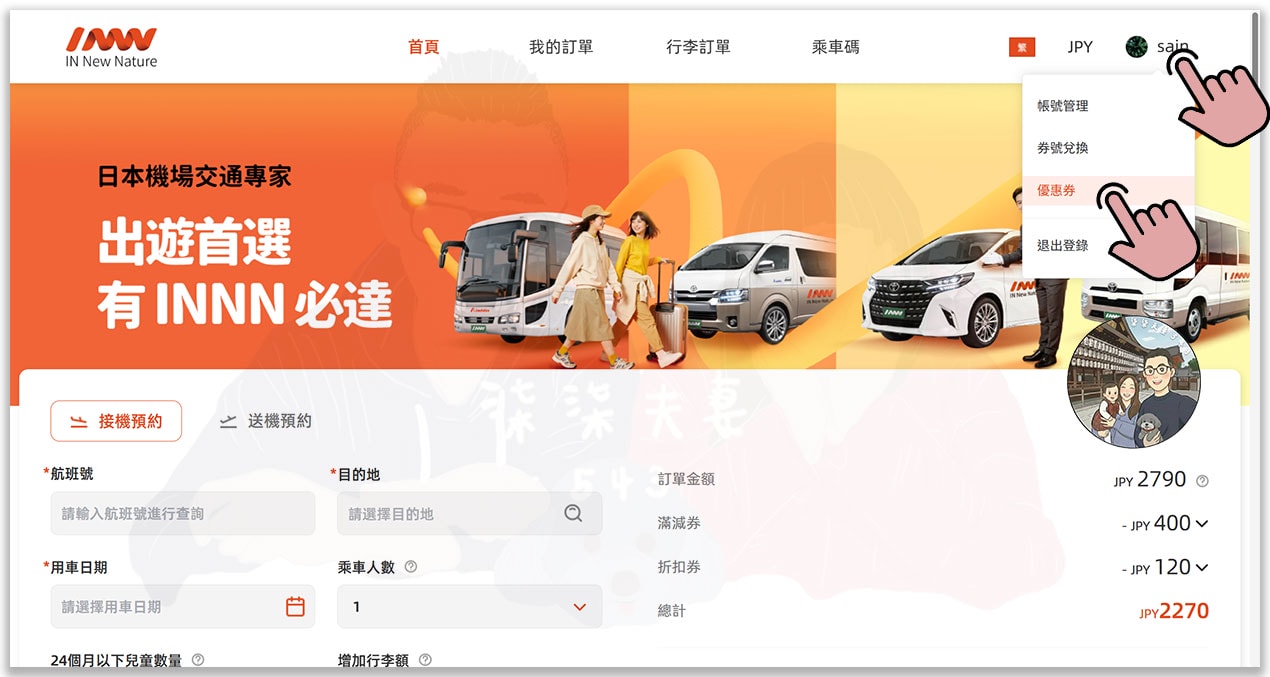The height and width of the screenshot is (677, 1270).
Task: Show help for 24個月以下兒童數量
Action: [x=198, y=660]
